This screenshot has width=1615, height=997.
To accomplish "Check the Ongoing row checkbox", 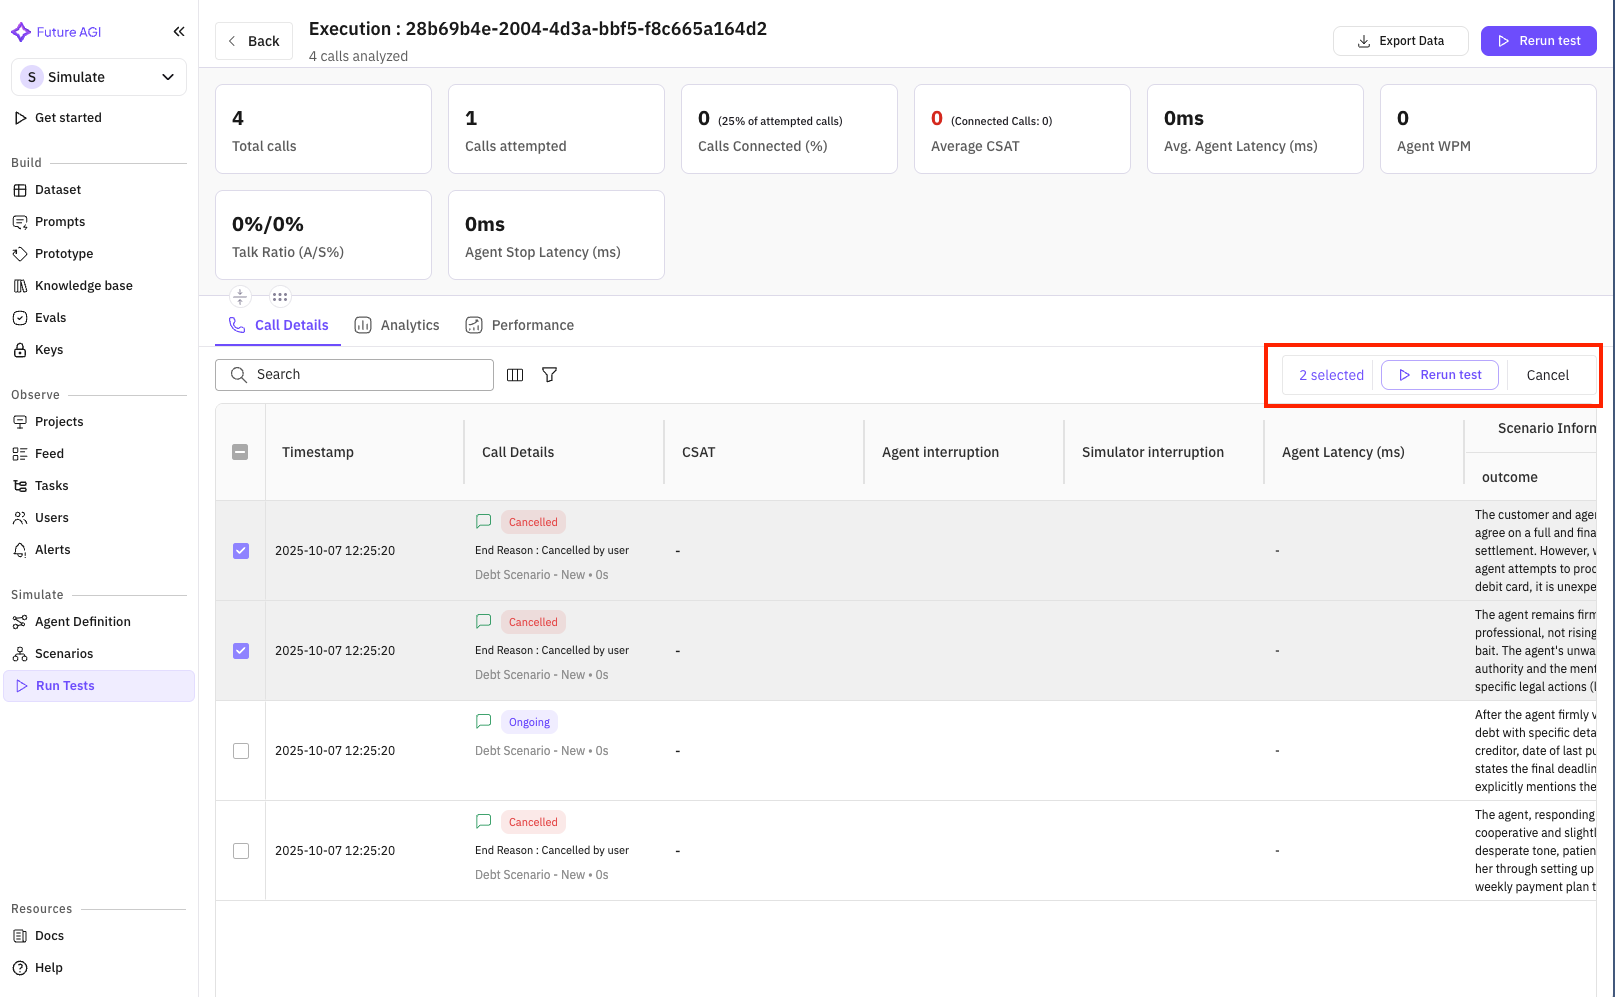I will click(241, 751).
